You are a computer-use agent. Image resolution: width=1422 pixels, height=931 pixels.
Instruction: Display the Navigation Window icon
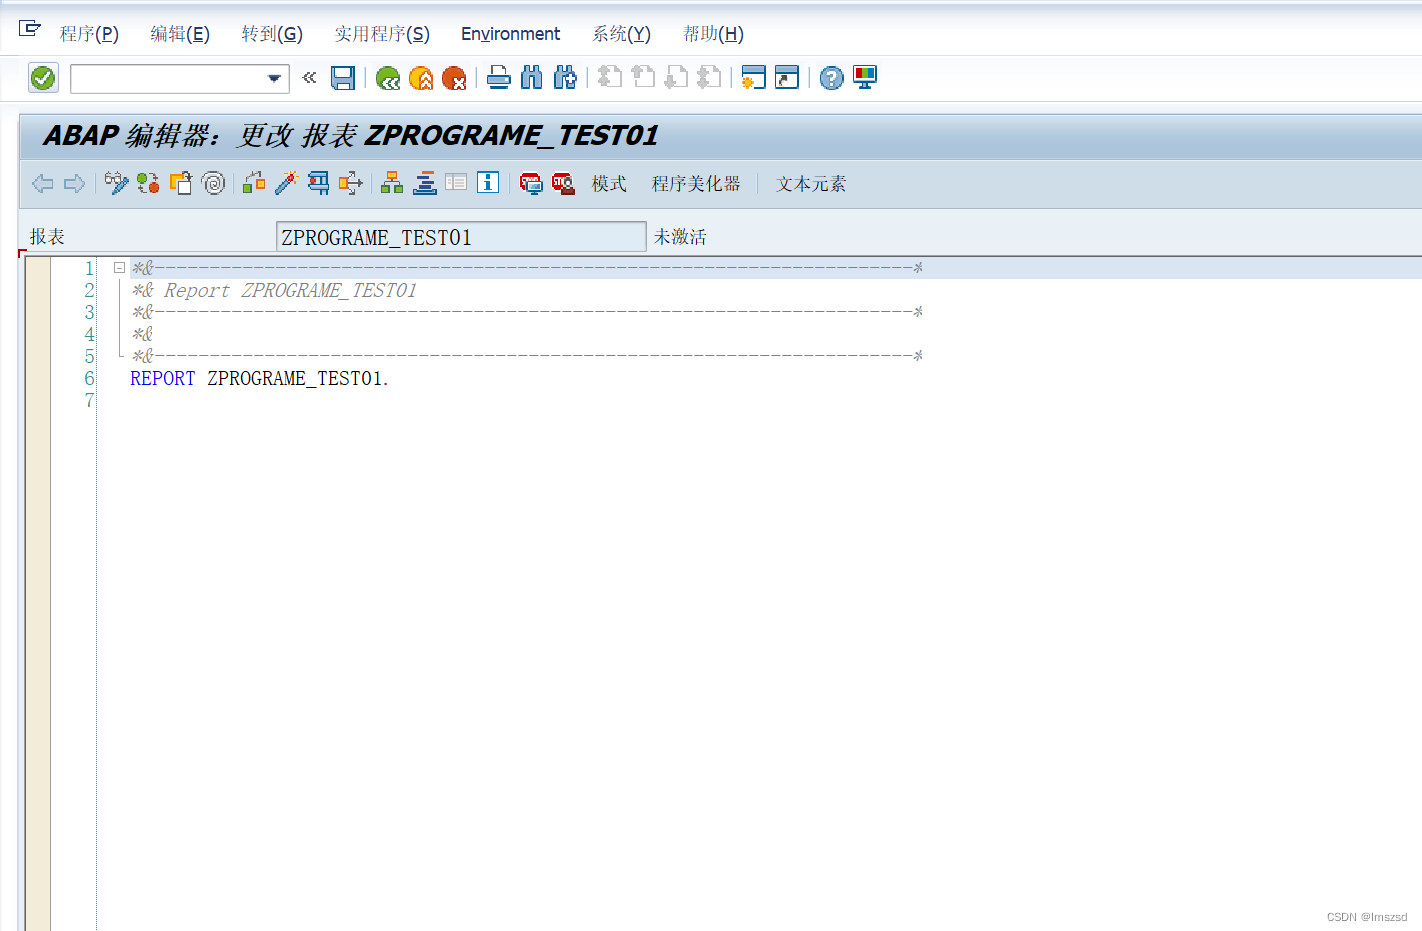(x=425, y=183)
